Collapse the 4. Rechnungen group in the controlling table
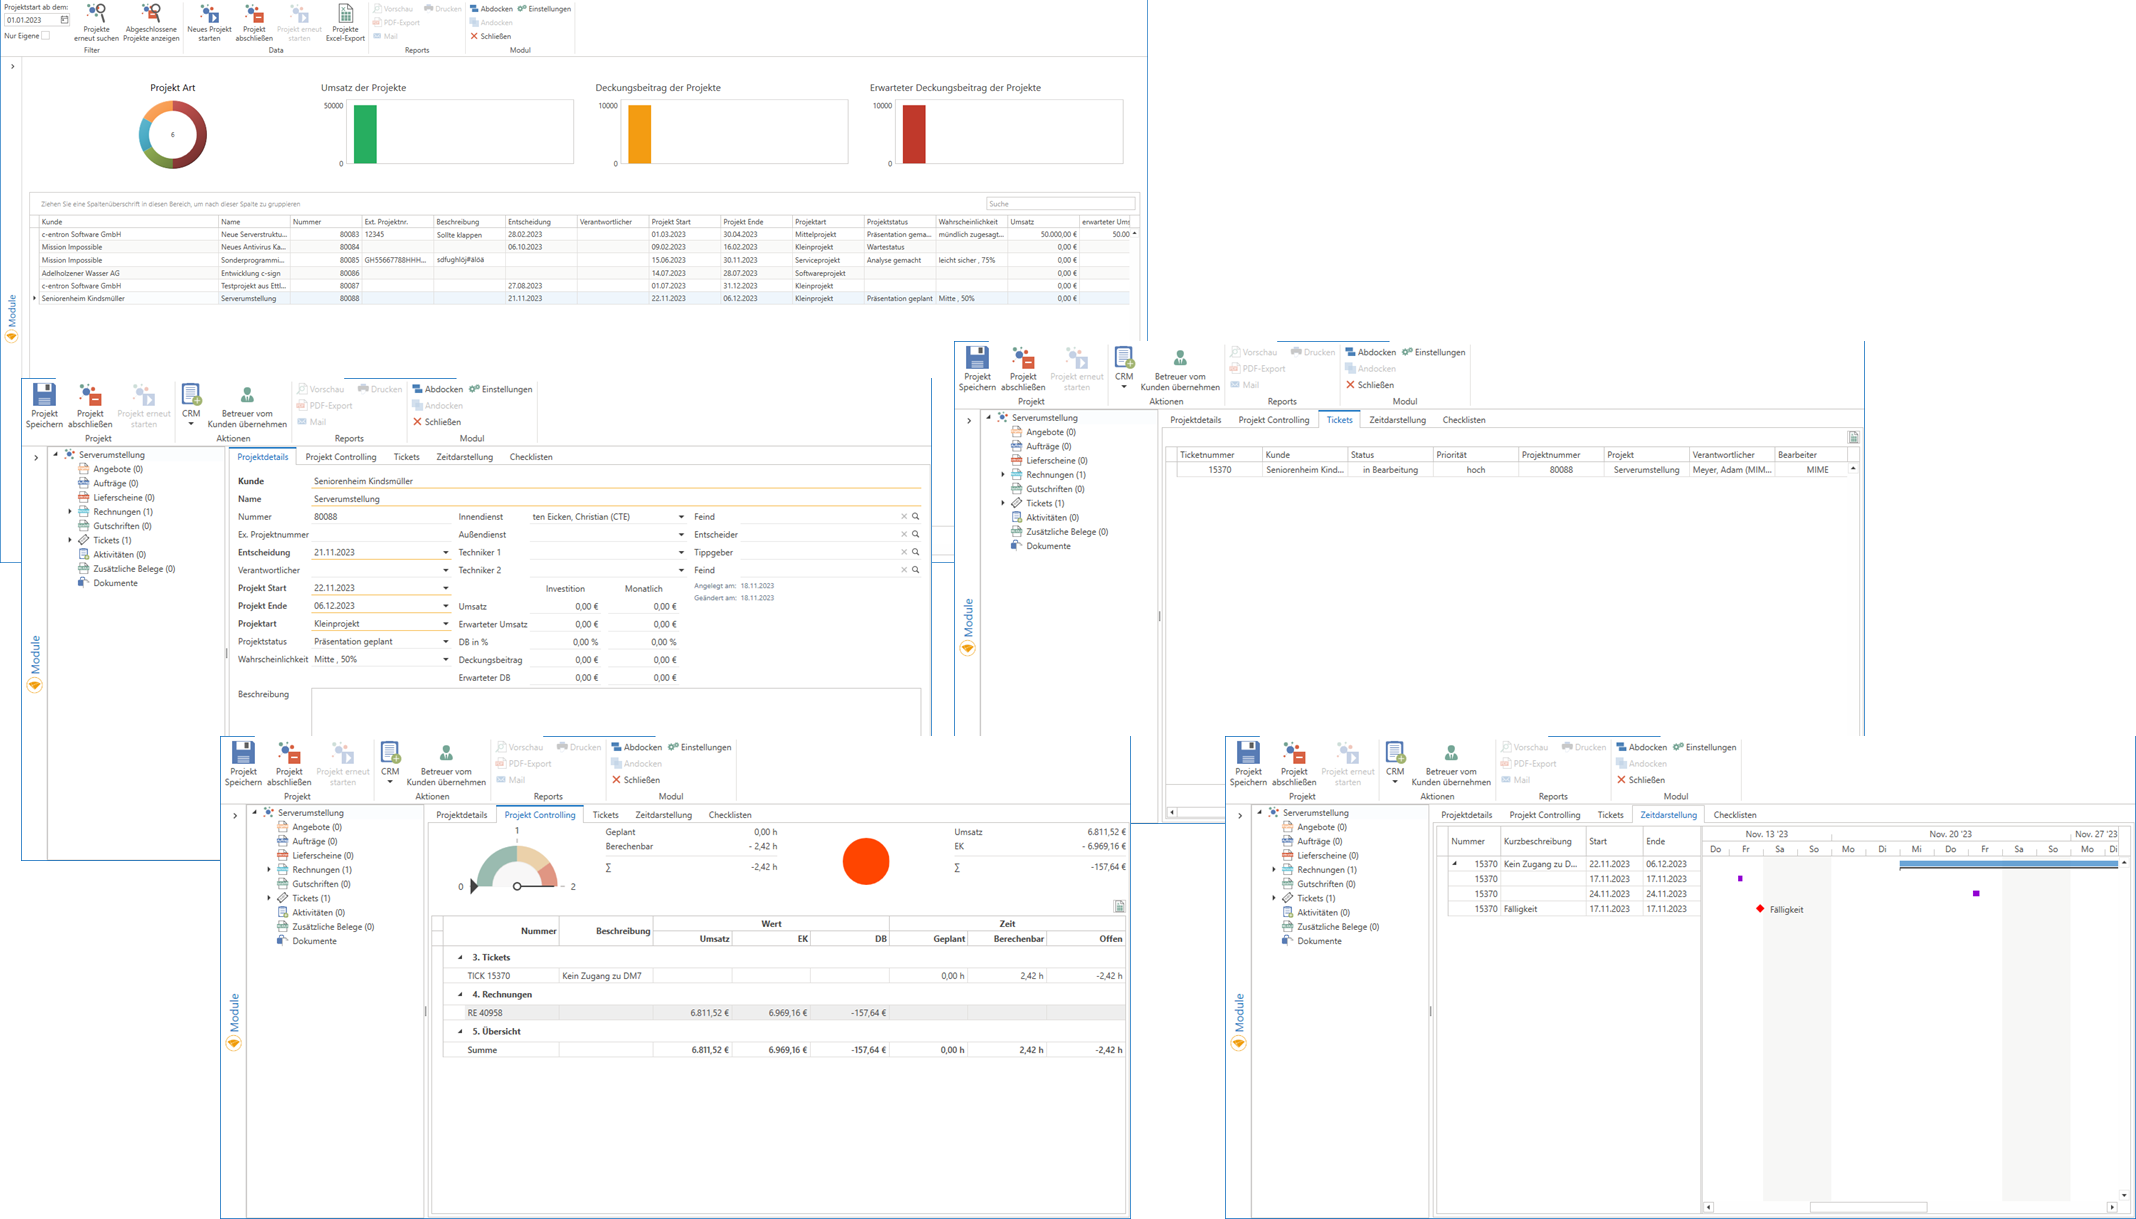 pos(460,995)
